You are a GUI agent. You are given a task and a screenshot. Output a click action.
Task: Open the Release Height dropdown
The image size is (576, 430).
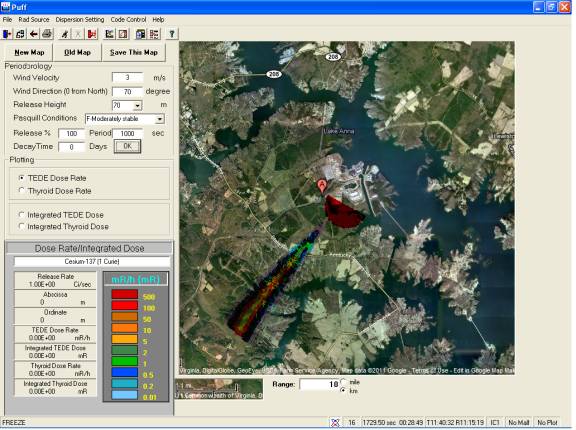click(137, 106)
